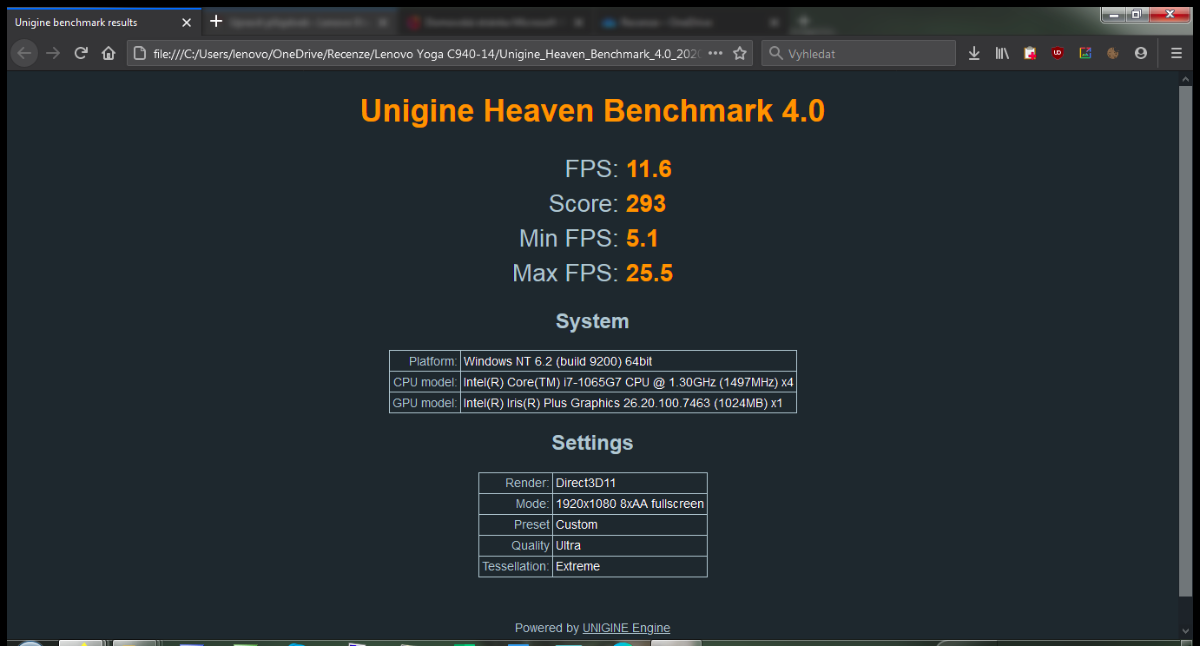Follow the UNIGINE Engine link
Image resolution: width=1200 pixels, height=646 pixels.
coord(626,628)
